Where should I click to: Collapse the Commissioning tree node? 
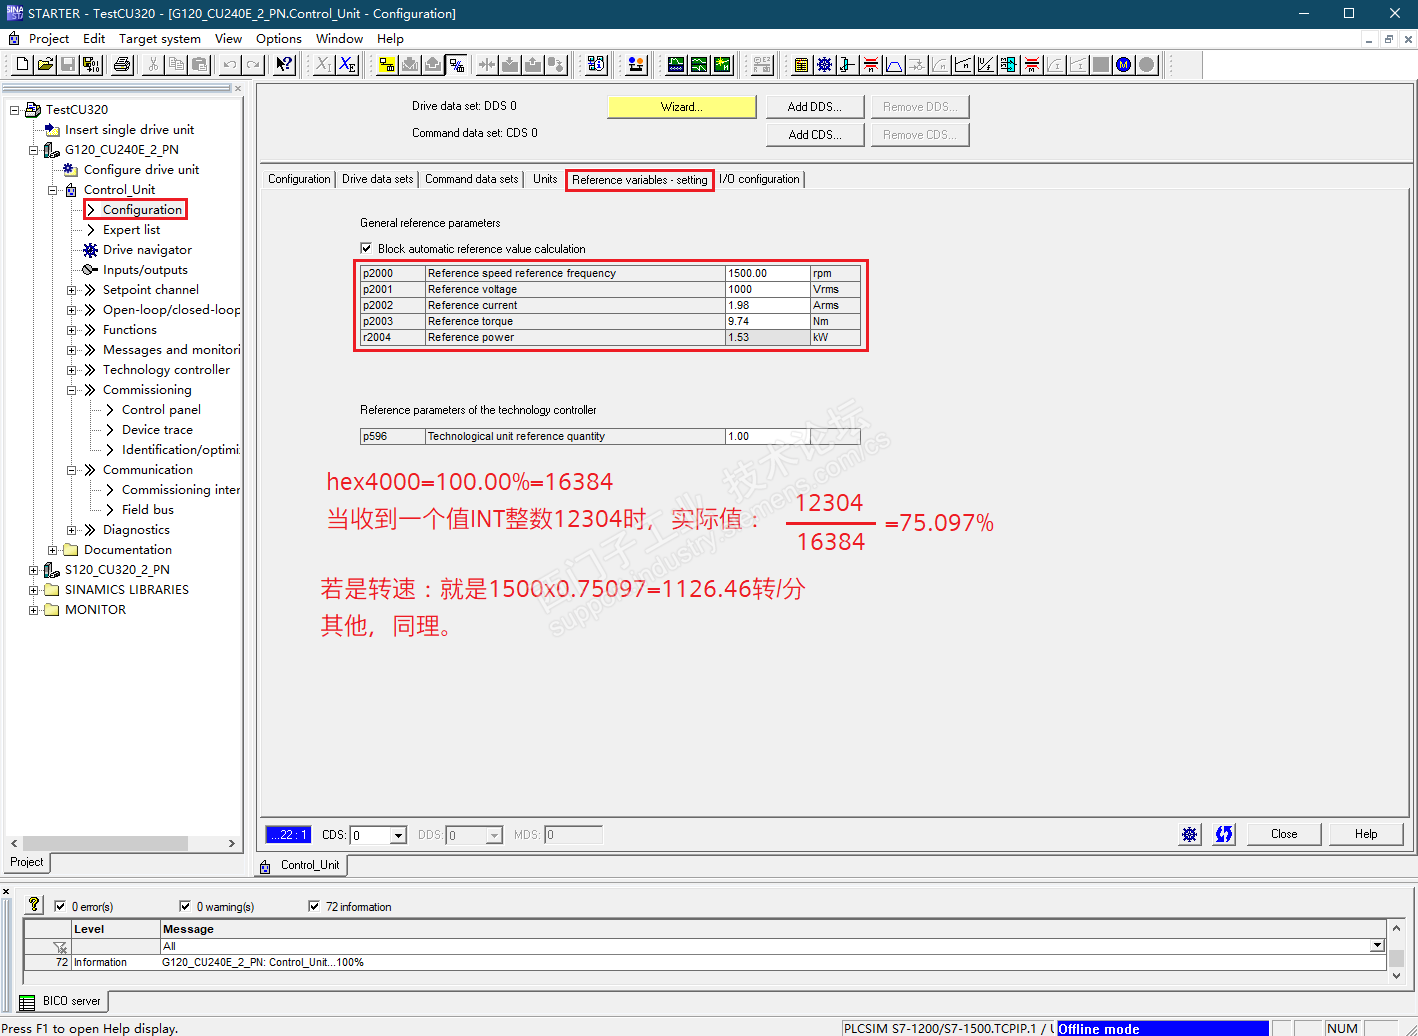72,390
